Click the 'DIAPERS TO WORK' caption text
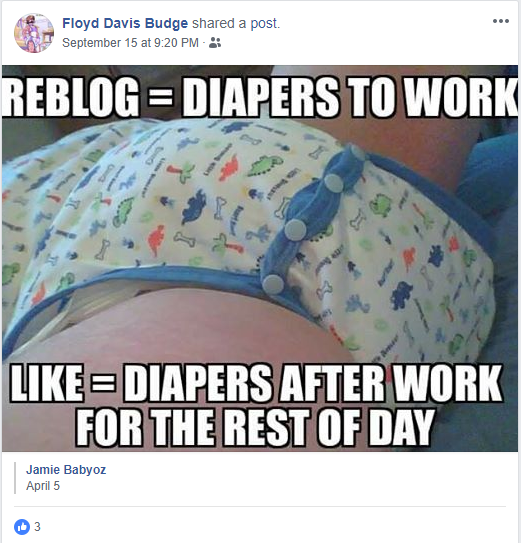 coord(350,97)
